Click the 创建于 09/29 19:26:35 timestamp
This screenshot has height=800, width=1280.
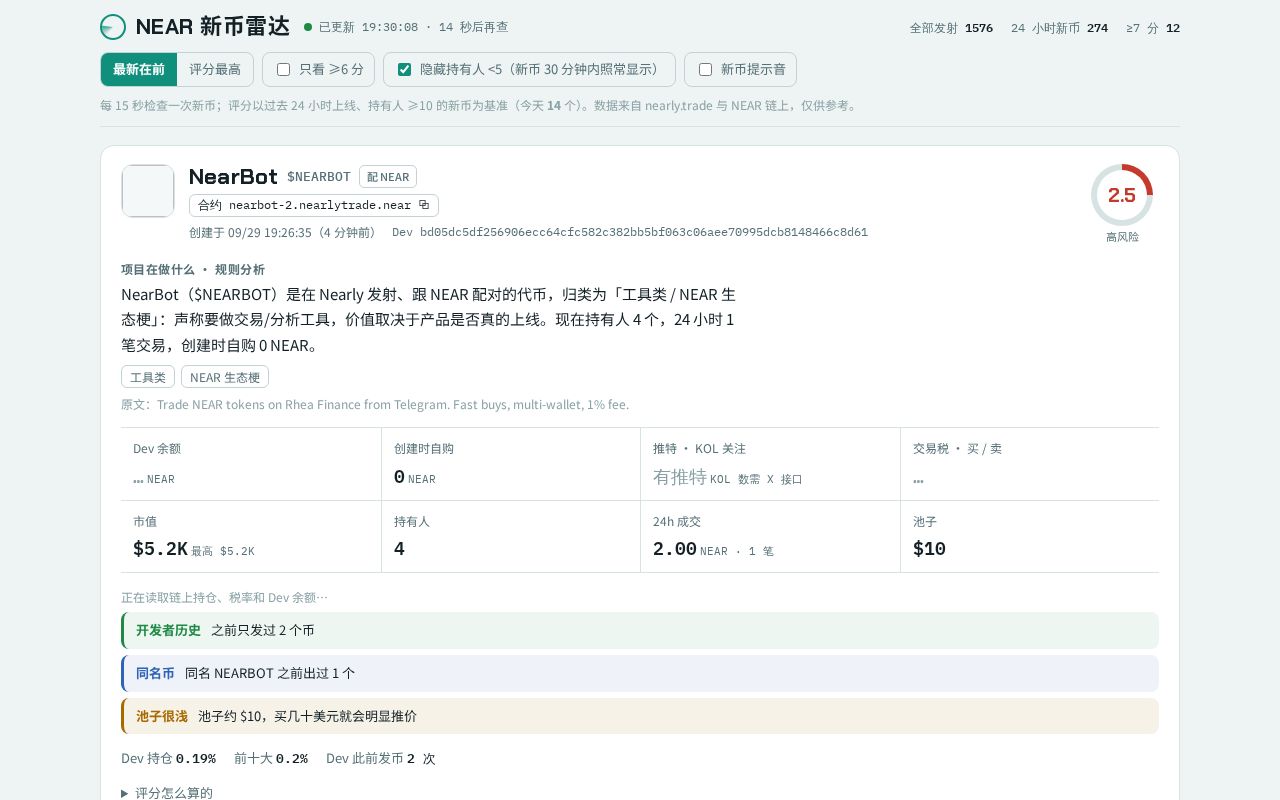click(282, 232)
